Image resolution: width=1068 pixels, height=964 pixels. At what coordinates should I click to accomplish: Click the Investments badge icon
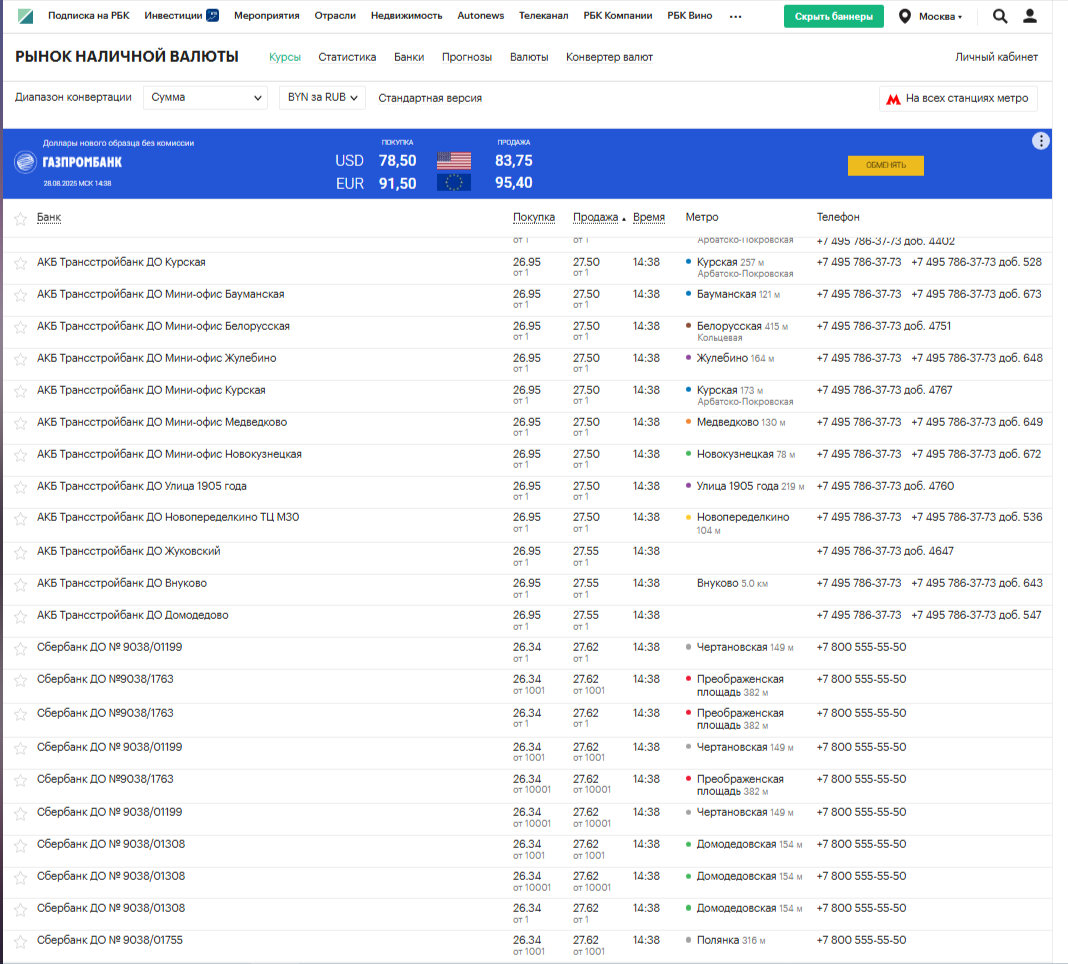coord(213,16)
